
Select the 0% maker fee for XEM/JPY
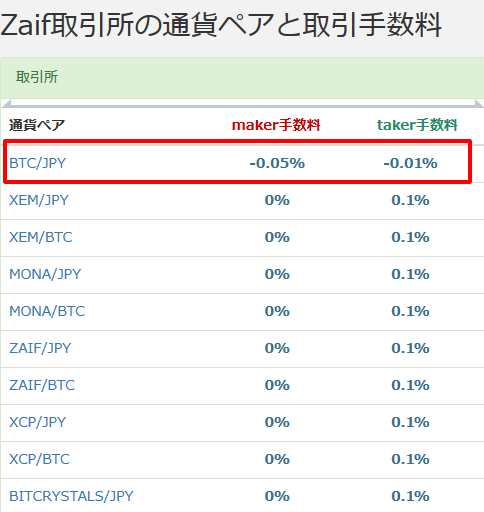(277, 200)
